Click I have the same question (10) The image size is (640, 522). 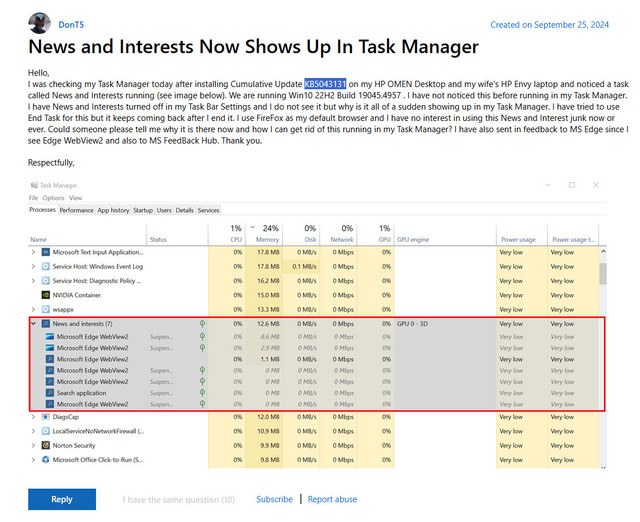pos(178,500)
